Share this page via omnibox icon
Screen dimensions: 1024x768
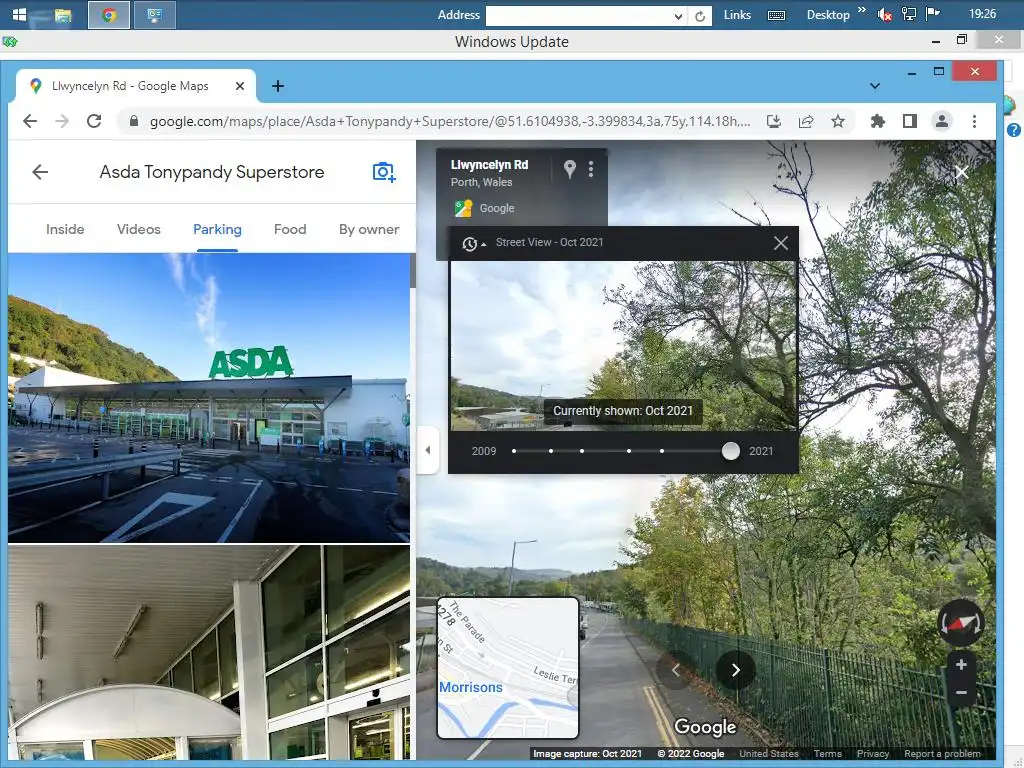point(806,121)
